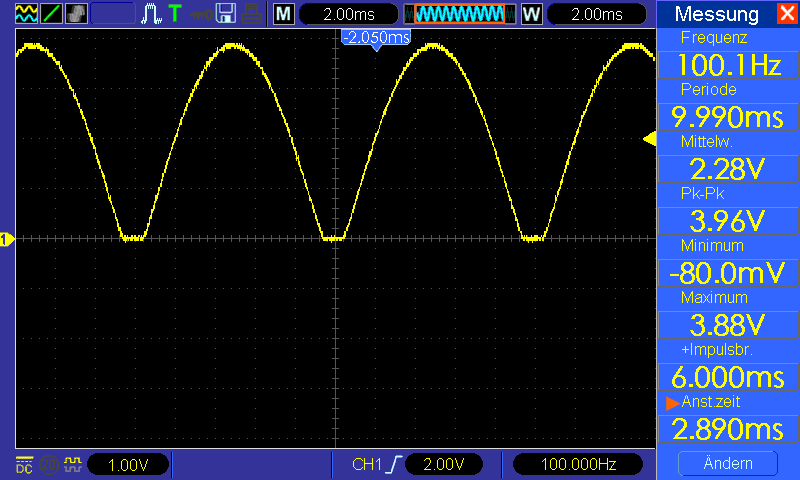
Task: Click the DC coupling icon
Action: pos(24,464)
